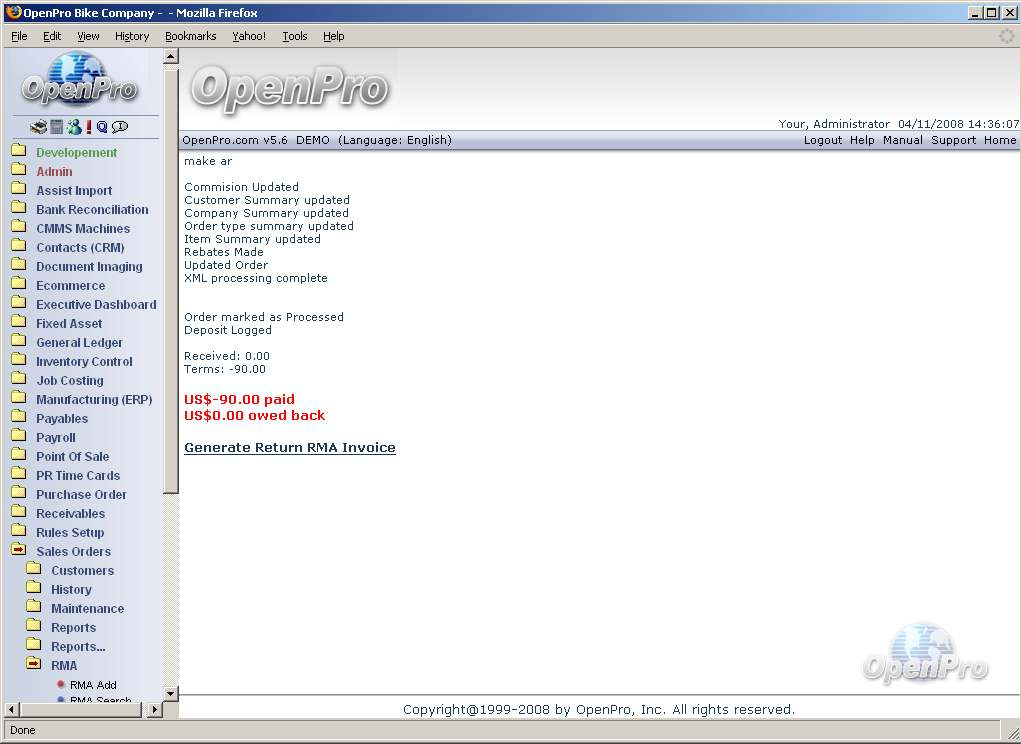
Task: Open the Tools menu
Action: (x=295, y=36)
